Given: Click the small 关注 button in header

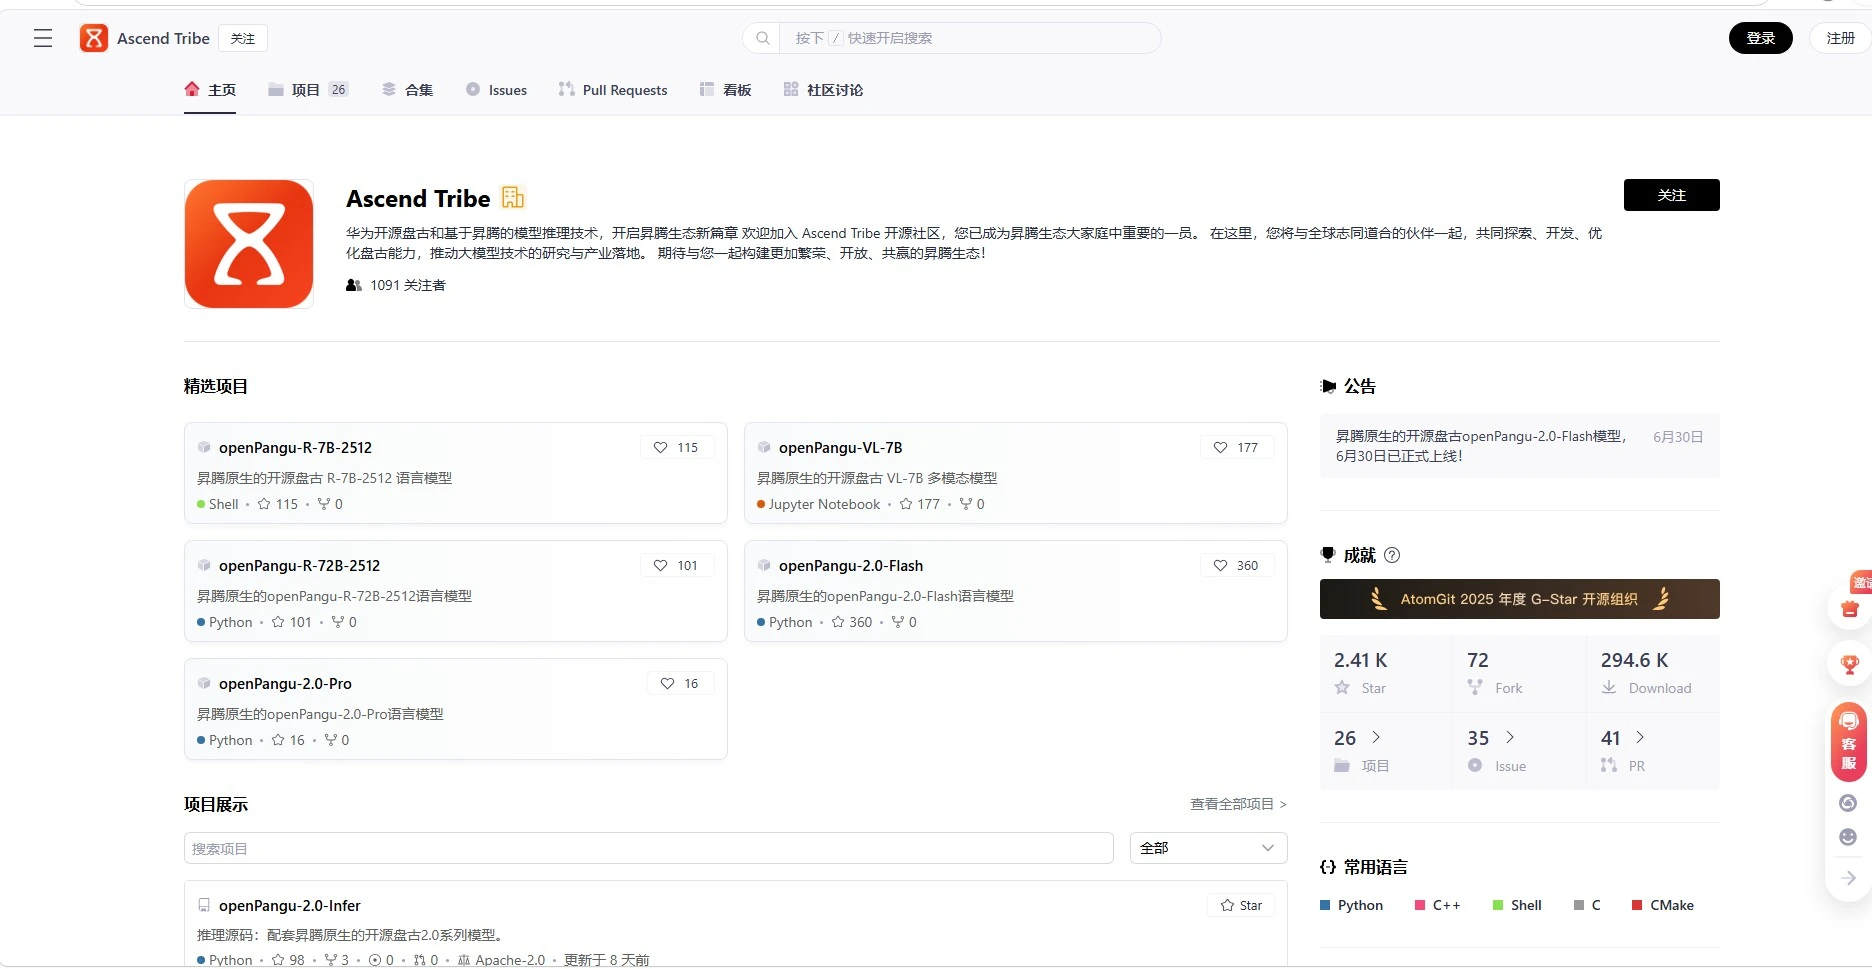Looking at the screenshot, I should [x=243, y=38].
